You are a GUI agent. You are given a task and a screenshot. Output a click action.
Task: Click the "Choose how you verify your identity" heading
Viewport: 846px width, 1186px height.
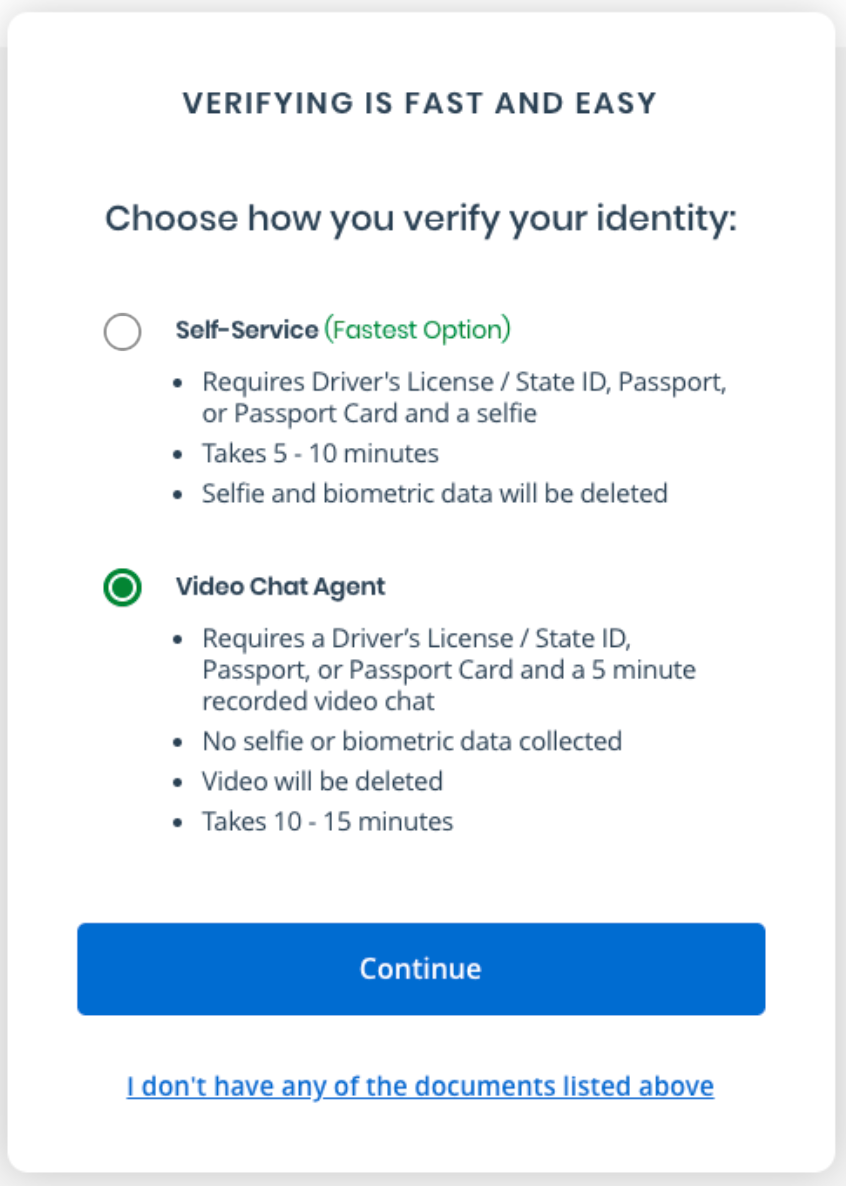[420, 219]
